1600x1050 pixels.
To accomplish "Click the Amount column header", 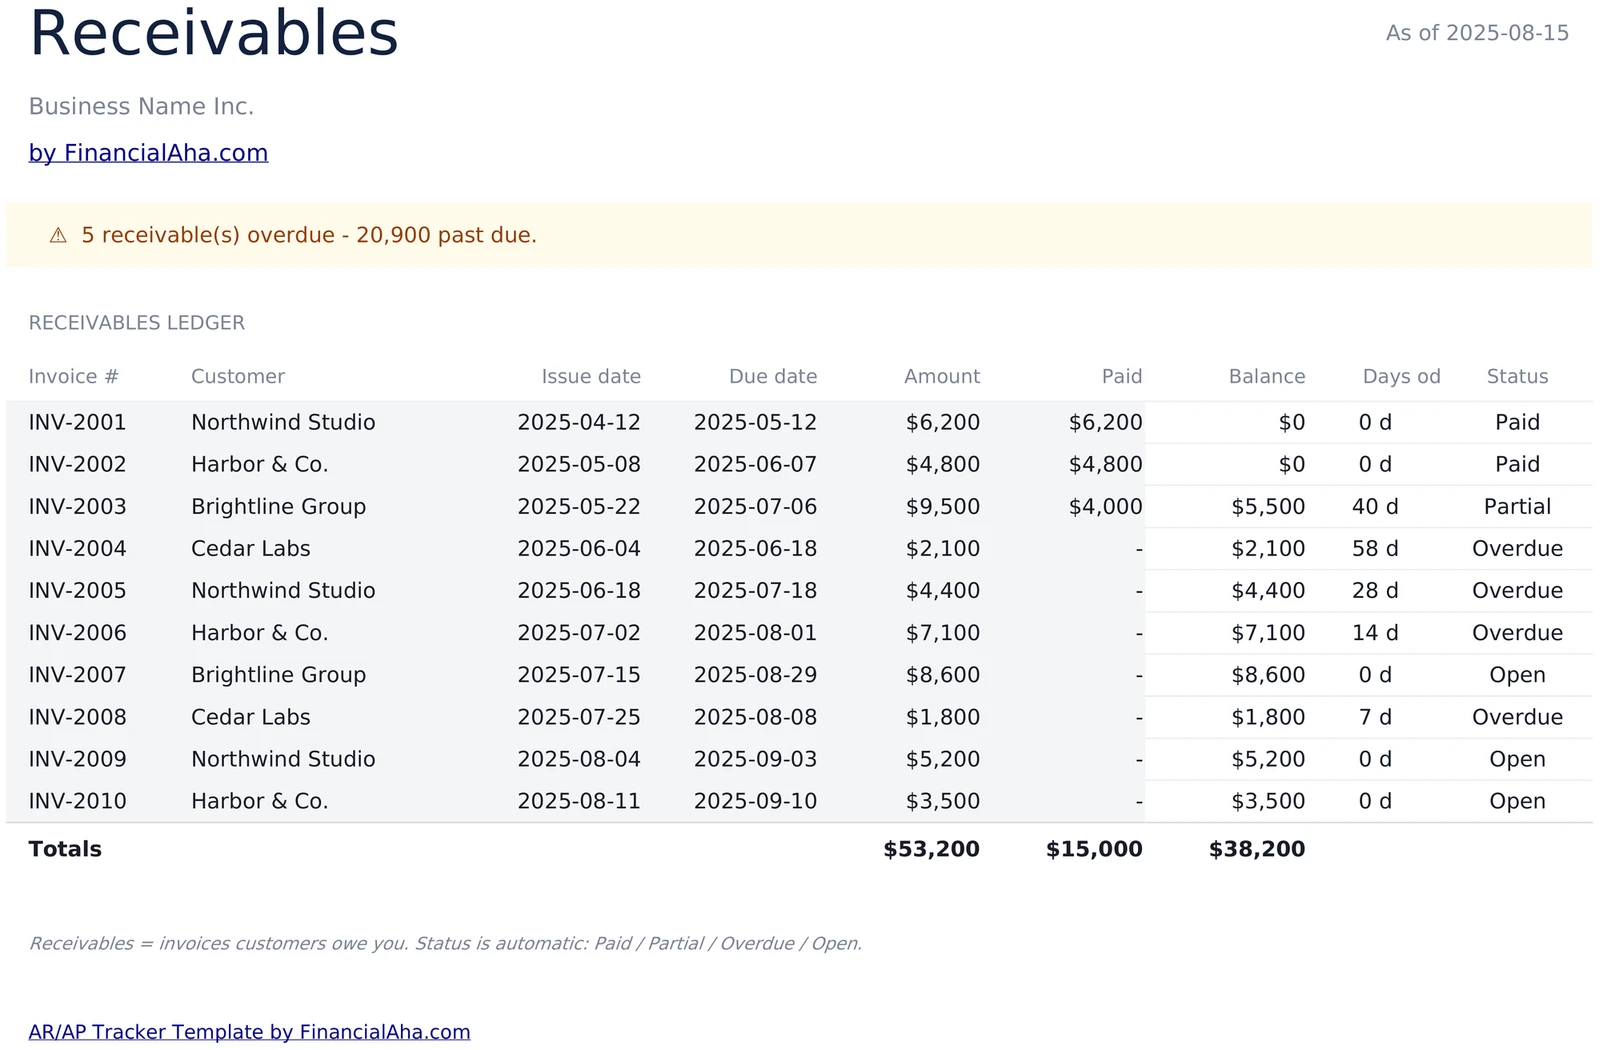I will (x=942, y=377).
